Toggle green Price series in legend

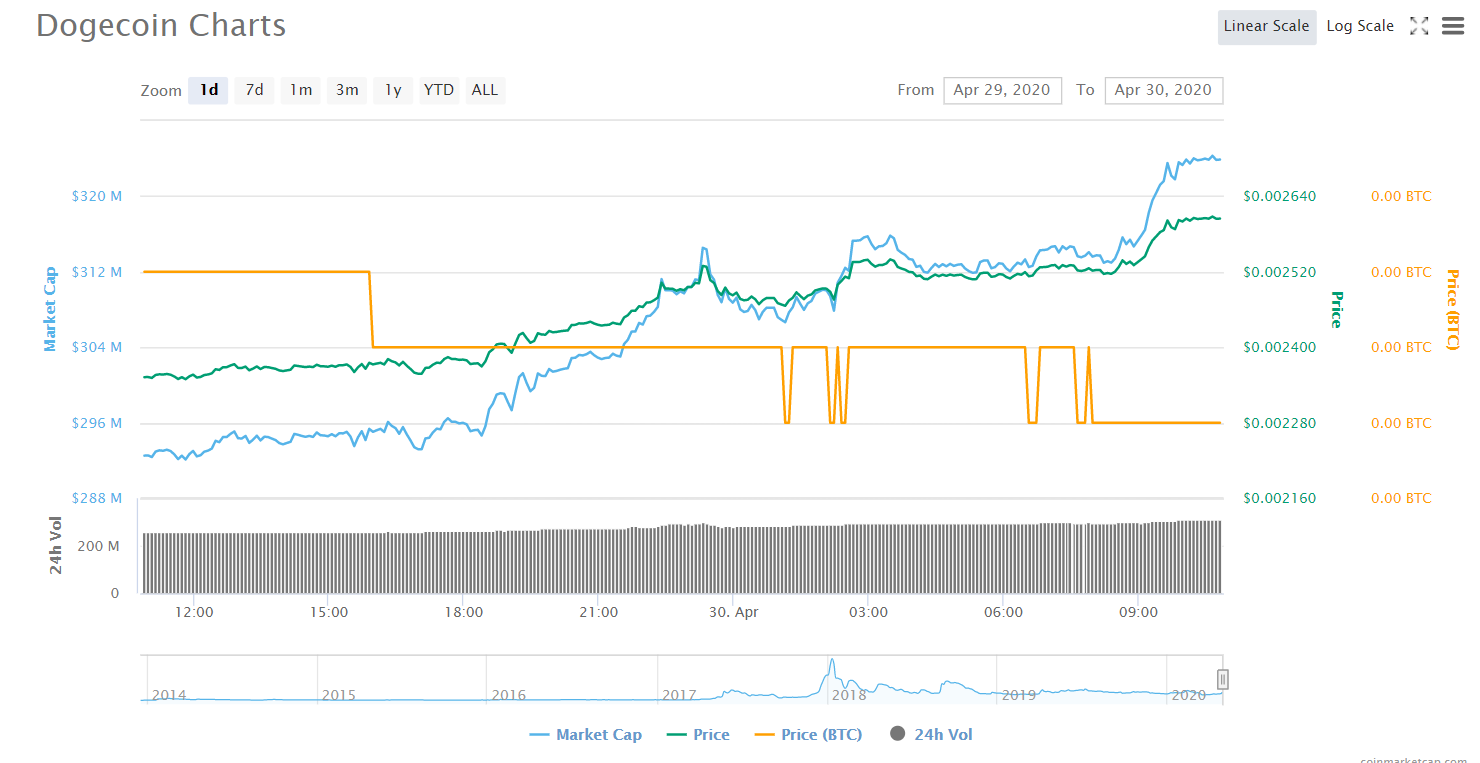pos(698,735)
